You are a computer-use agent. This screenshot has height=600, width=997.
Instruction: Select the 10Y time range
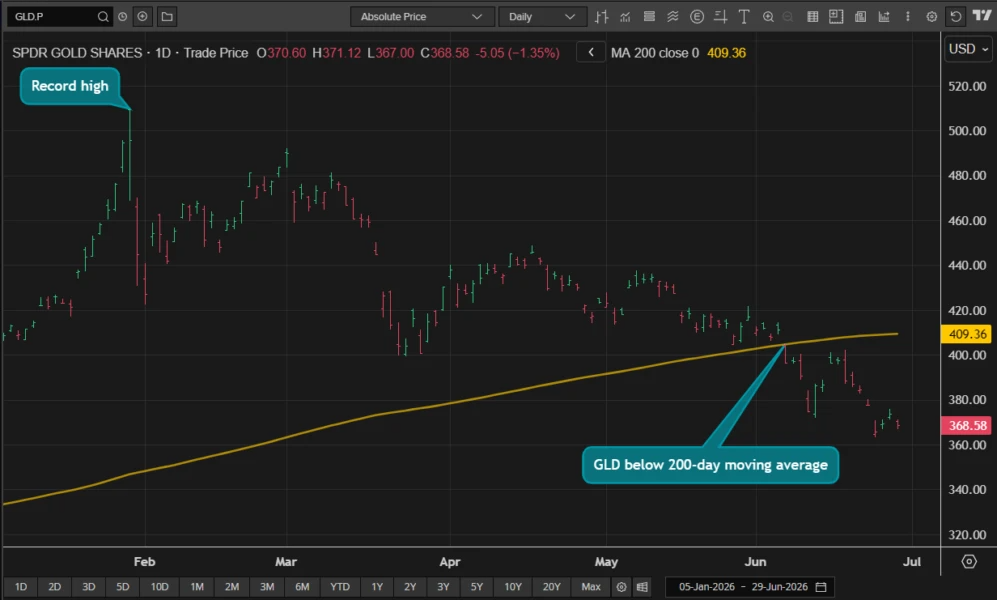click(513, 587)
